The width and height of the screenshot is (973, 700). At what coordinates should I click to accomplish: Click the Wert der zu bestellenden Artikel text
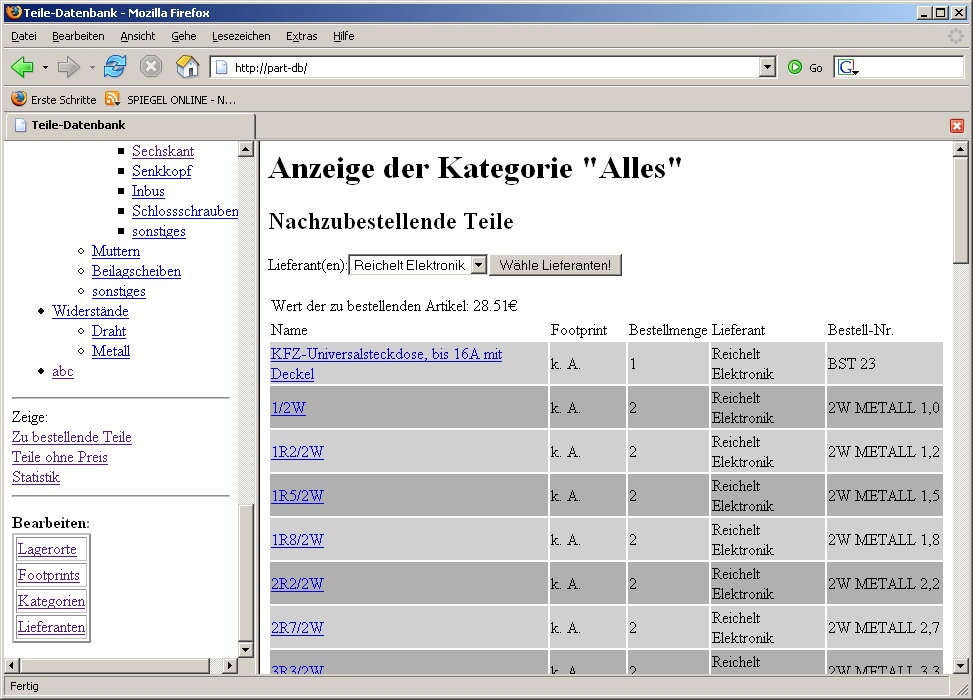(x=395, y=305)
